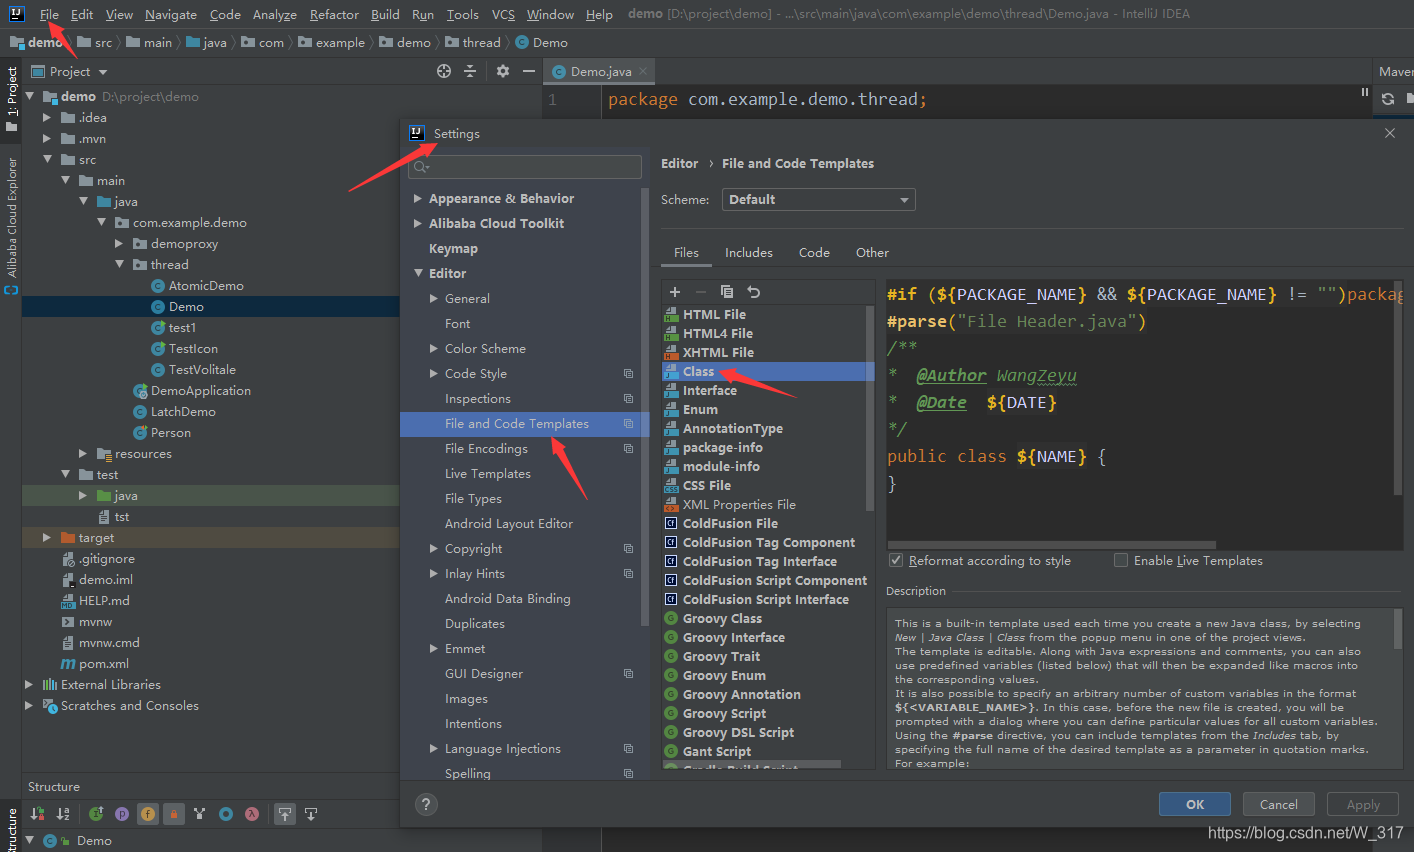Click the OK button

pyautogui.click(x=1195, y=804)
